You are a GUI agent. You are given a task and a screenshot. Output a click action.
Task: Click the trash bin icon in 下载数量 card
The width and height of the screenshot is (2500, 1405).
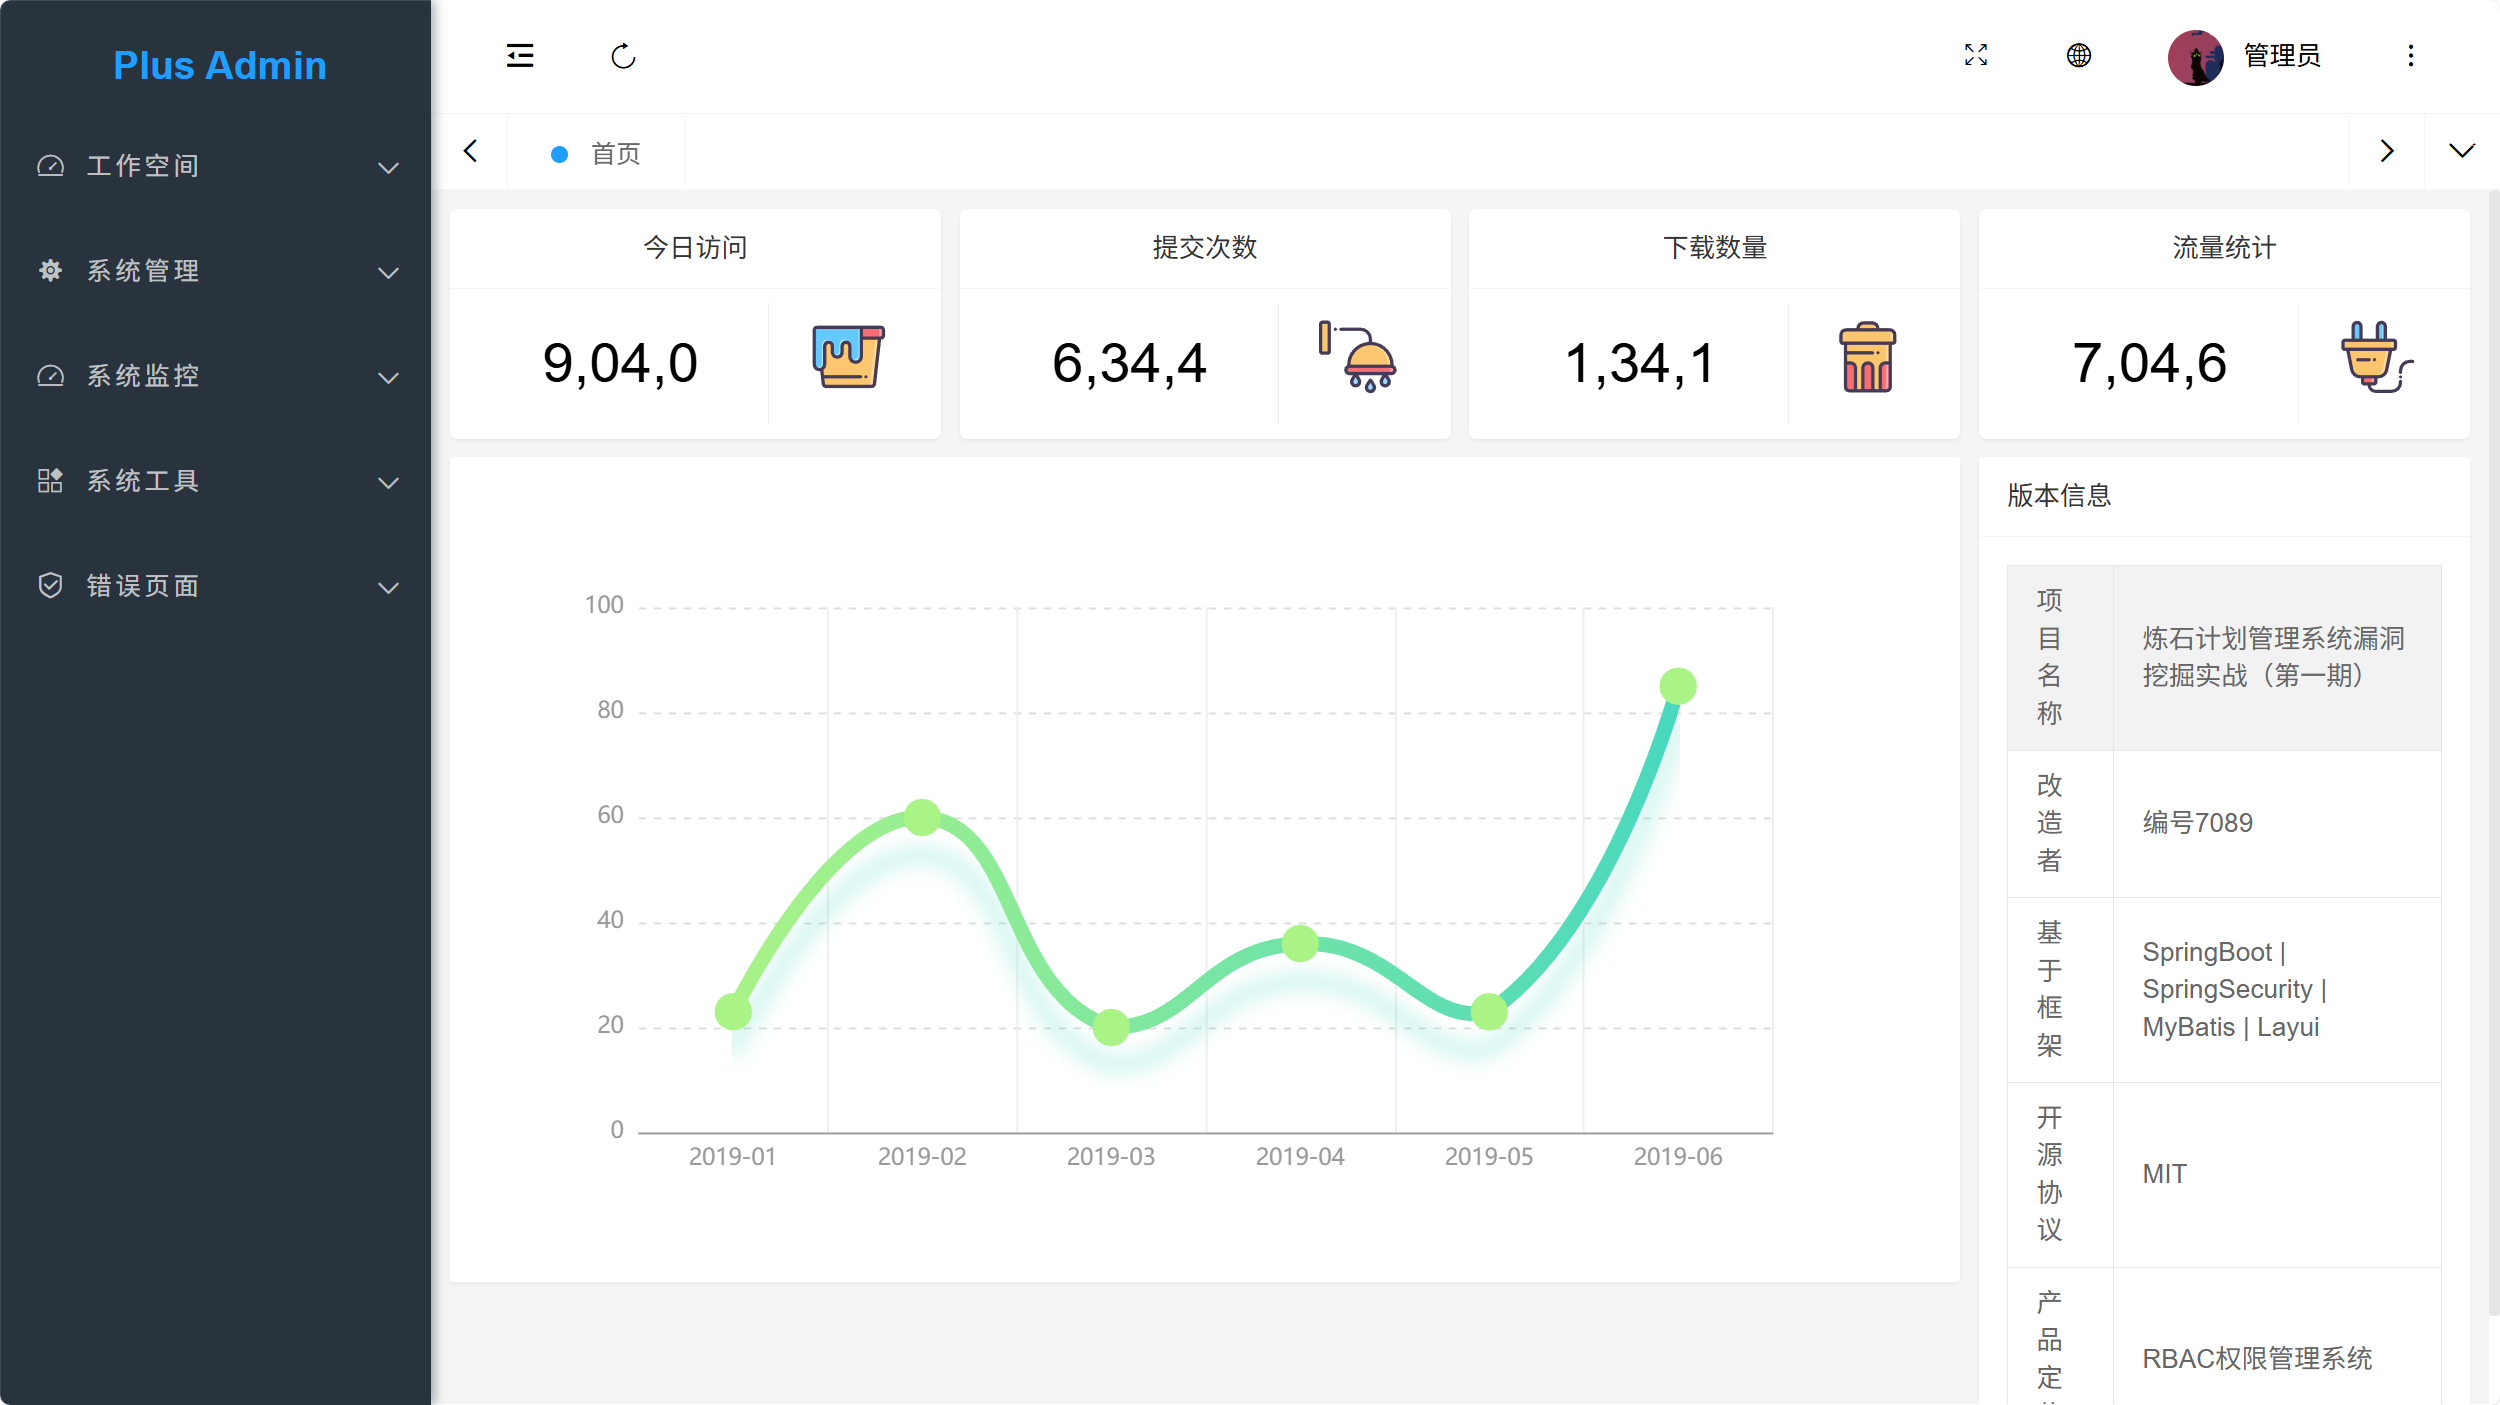pyautogui.click(x=1867, y=358)
